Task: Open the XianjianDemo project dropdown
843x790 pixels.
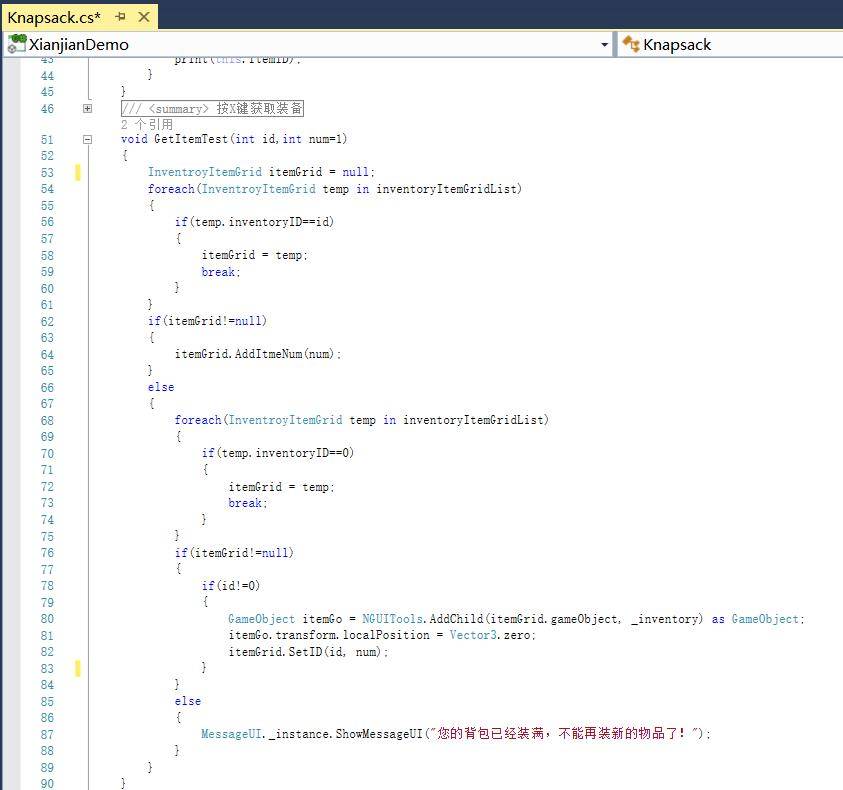Action: [x=604, y=45]
